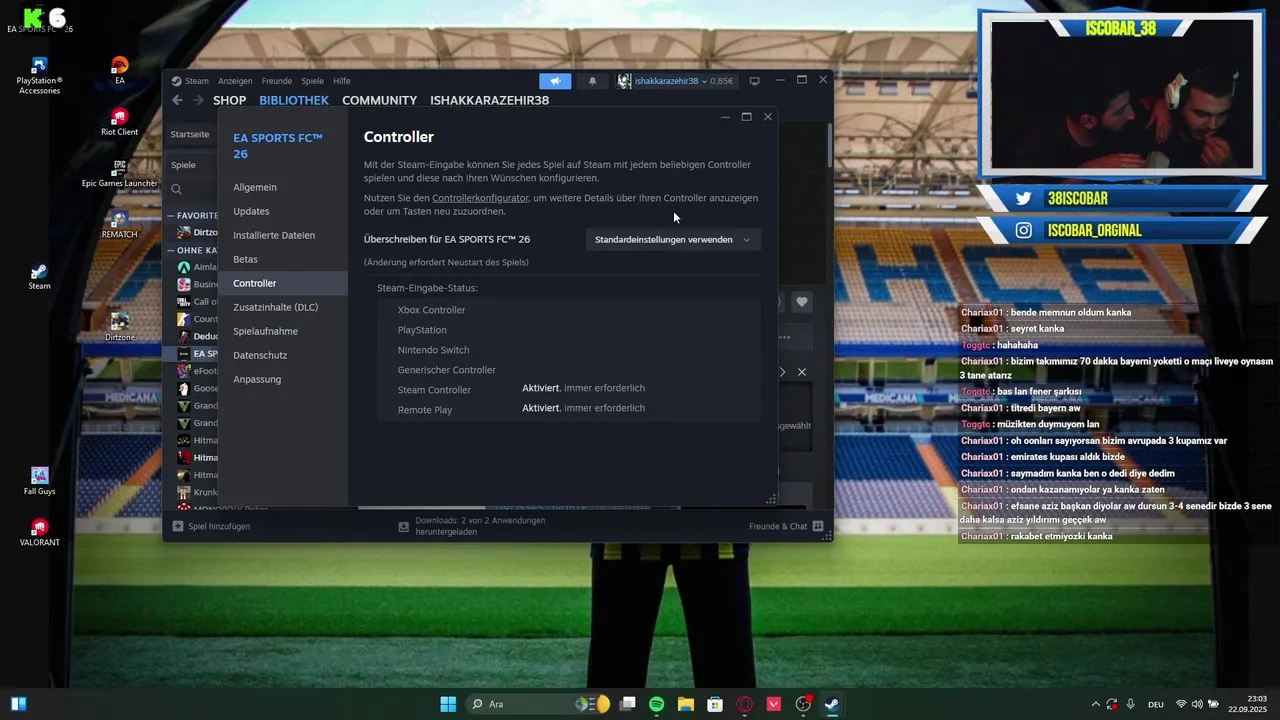Open Standardeinstellungen verwenden override dropdown

(673, 240)
